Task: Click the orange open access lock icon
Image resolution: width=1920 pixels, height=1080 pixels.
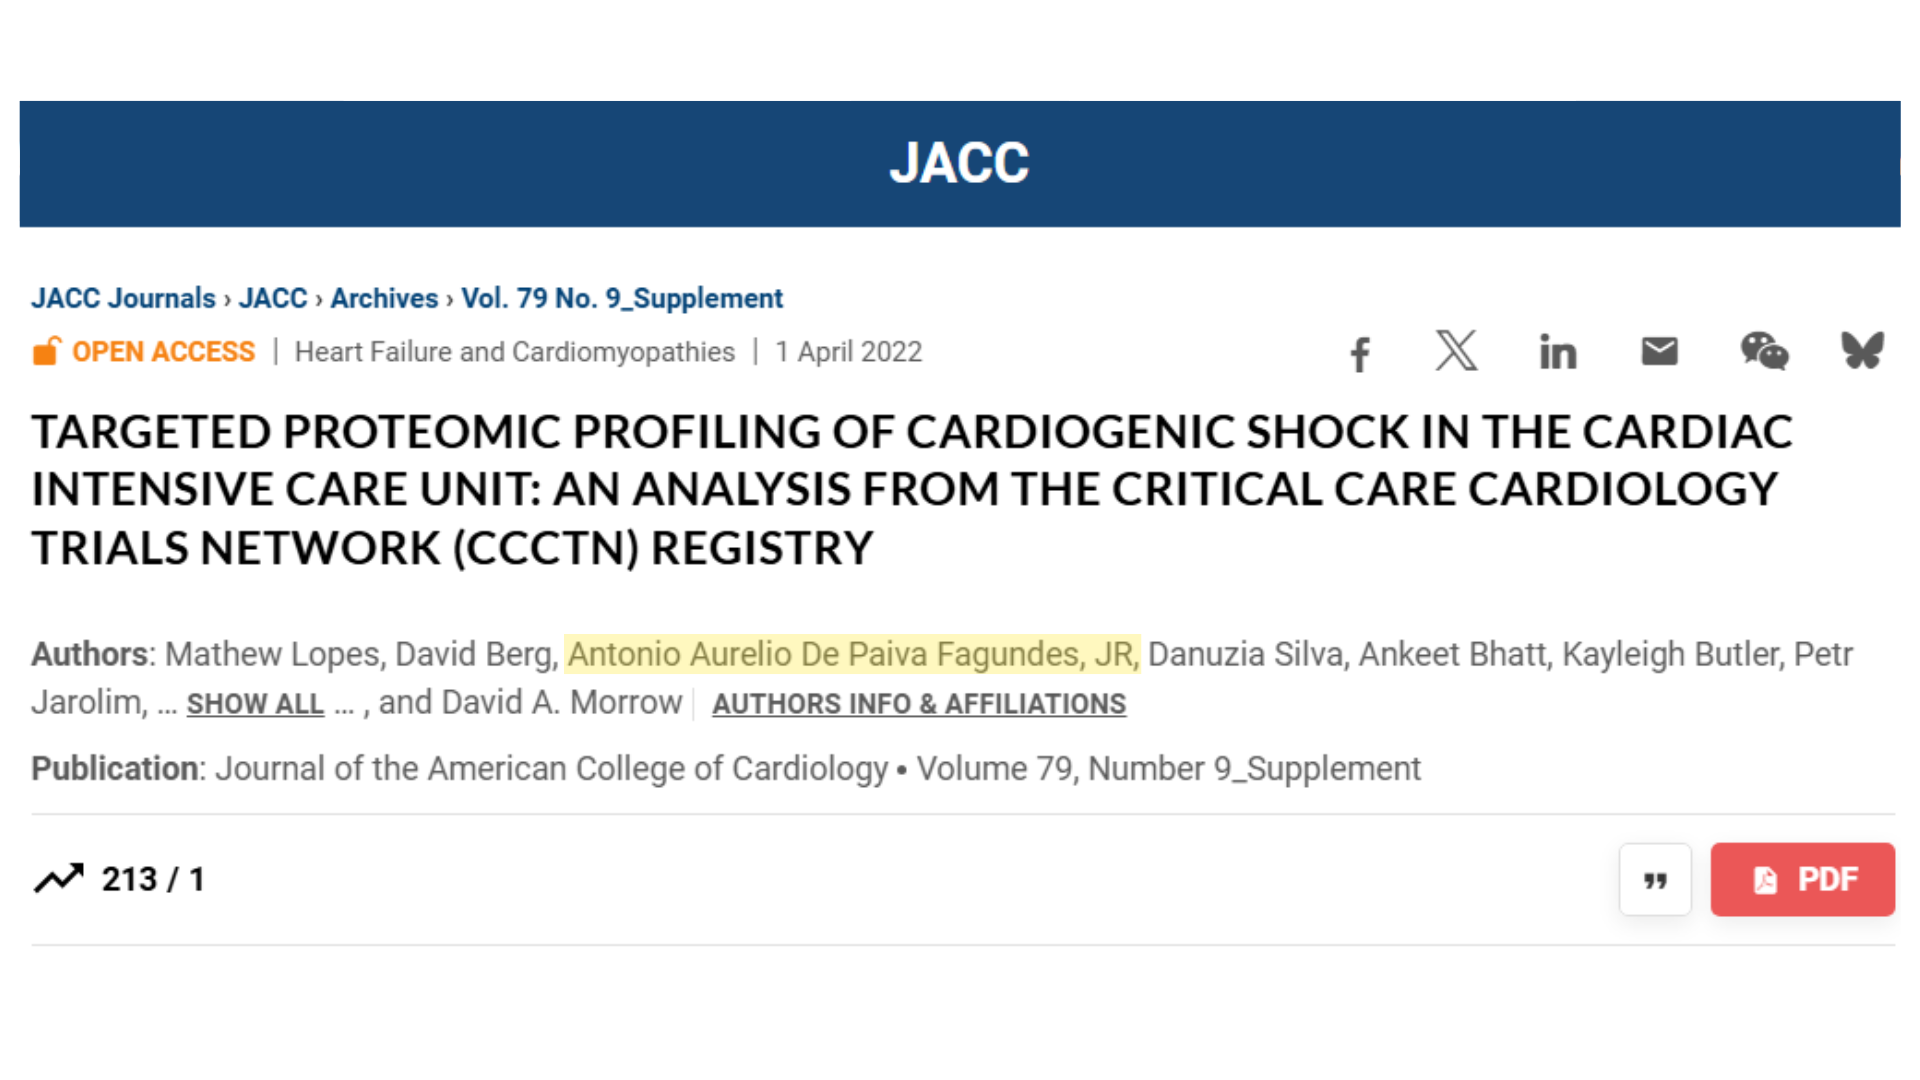Action: coord(47,351)
